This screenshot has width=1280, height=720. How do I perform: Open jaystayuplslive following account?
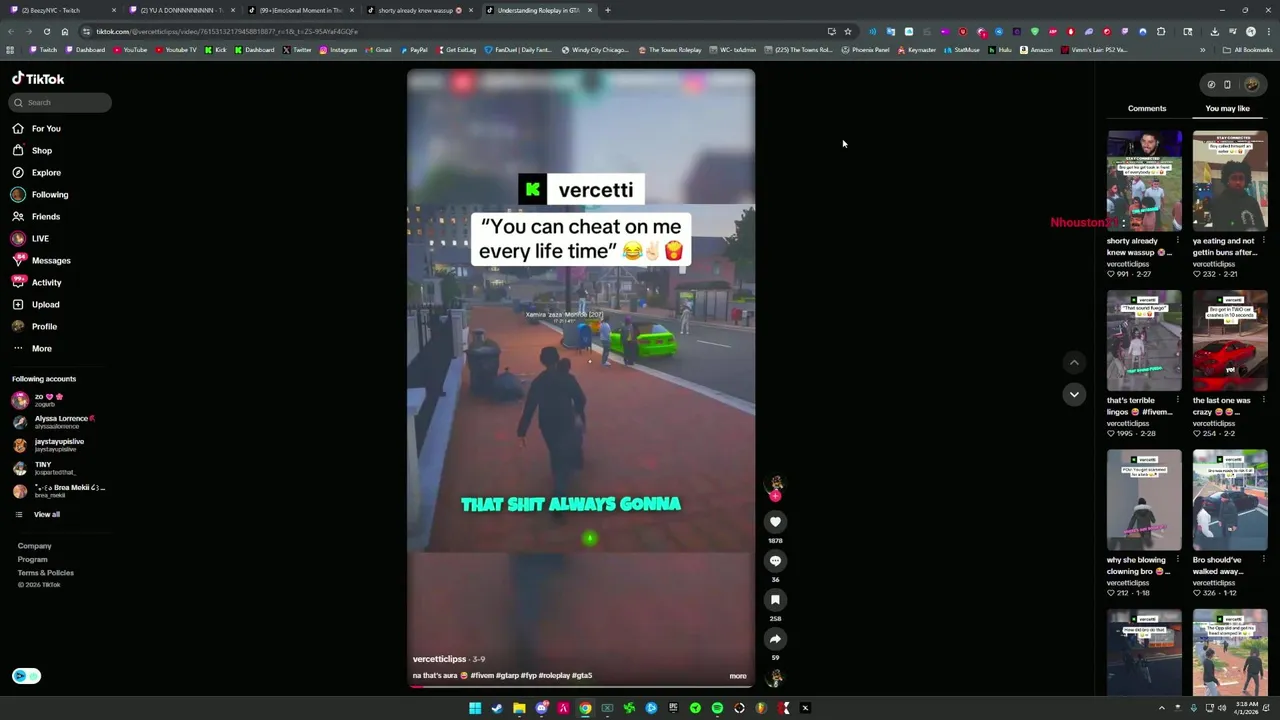click(x=50, y=445)
